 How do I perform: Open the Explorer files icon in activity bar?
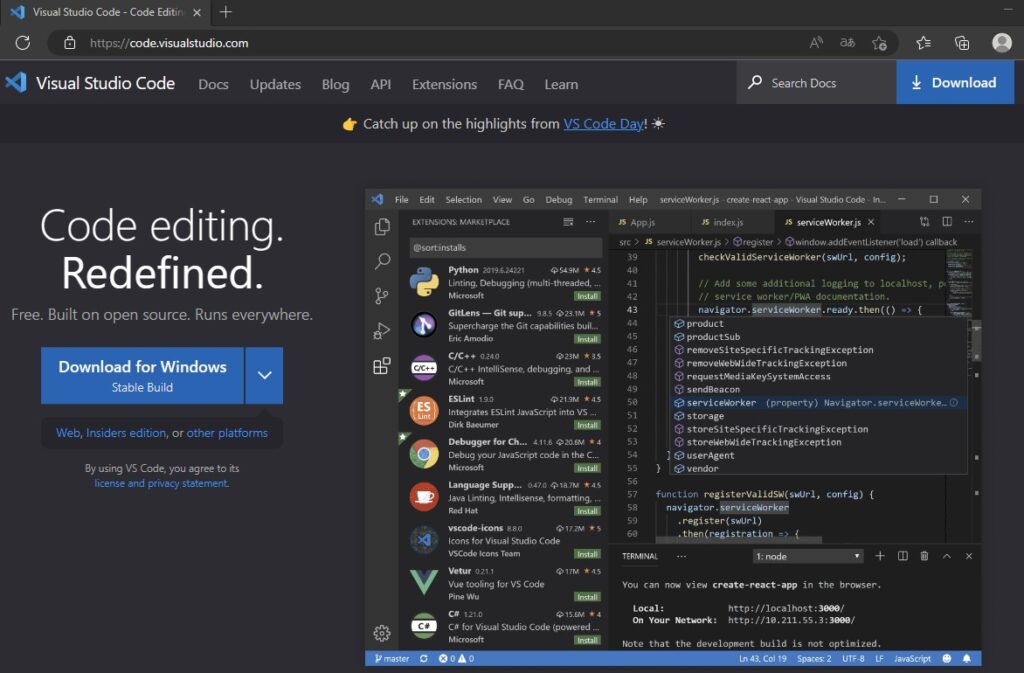[382, 227]
